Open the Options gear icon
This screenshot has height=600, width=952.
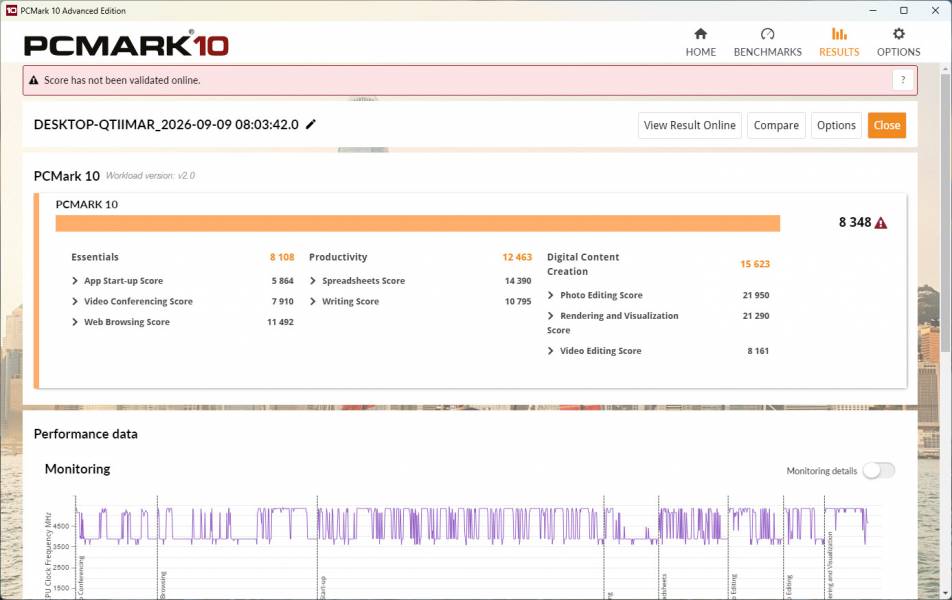click(899, 33)
